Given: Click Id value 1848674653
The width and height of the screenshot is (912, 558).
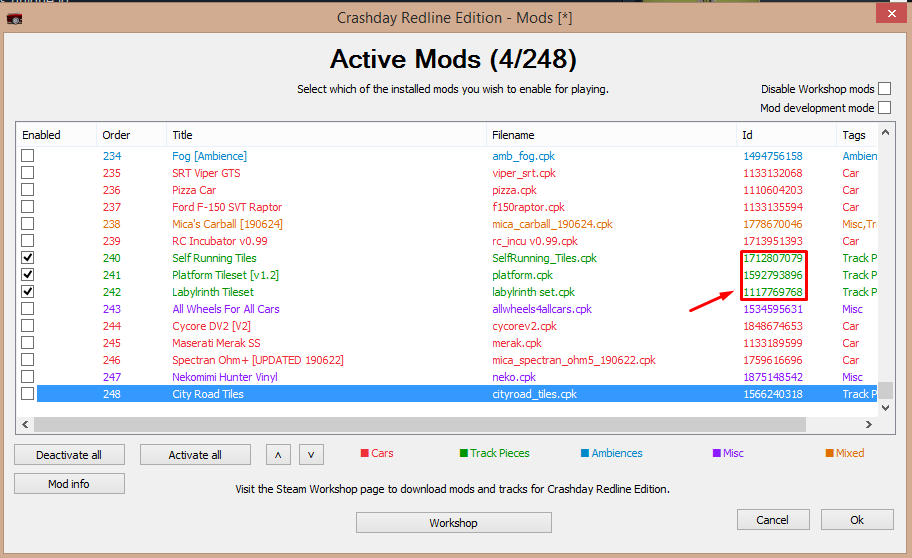Looking at the screenshot, I should 772,326.
